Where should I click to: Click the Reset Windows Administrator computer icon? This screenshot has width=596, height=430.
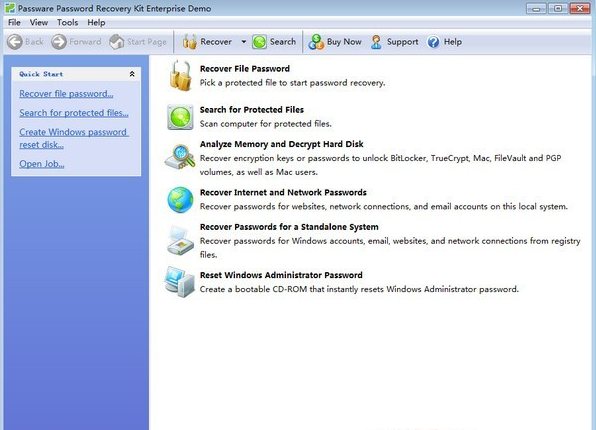tap(180, 282)
